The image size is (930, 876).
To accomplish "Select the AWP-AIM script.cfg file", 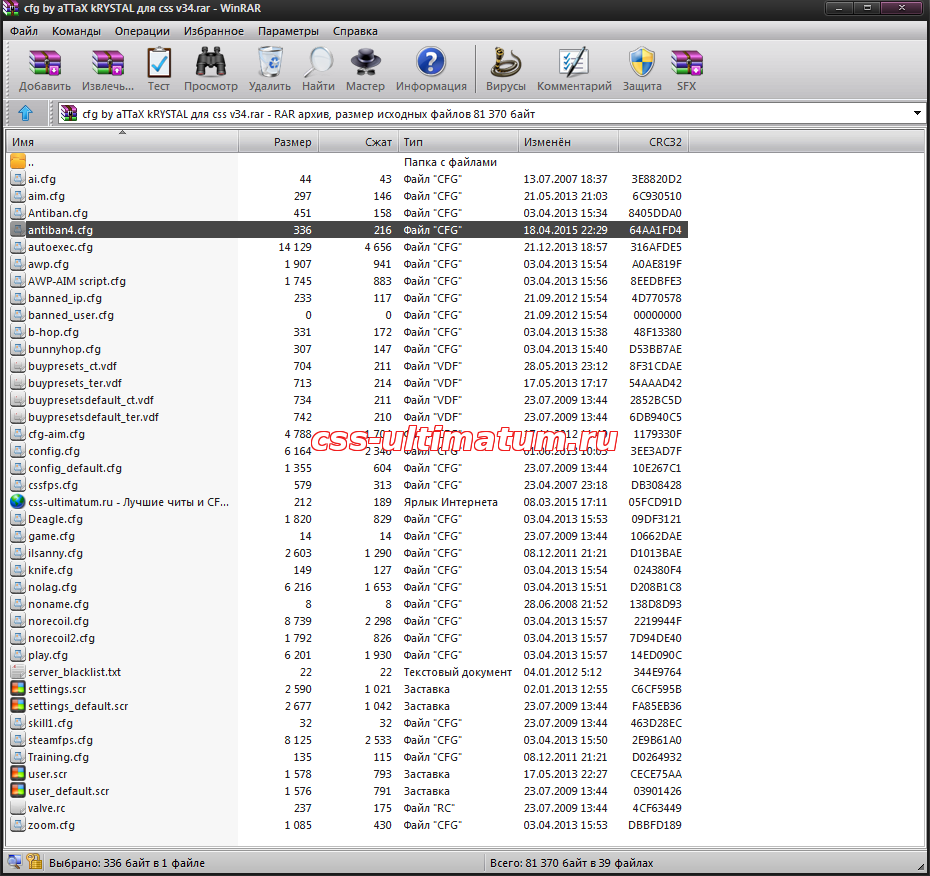I will pos(77,281).
